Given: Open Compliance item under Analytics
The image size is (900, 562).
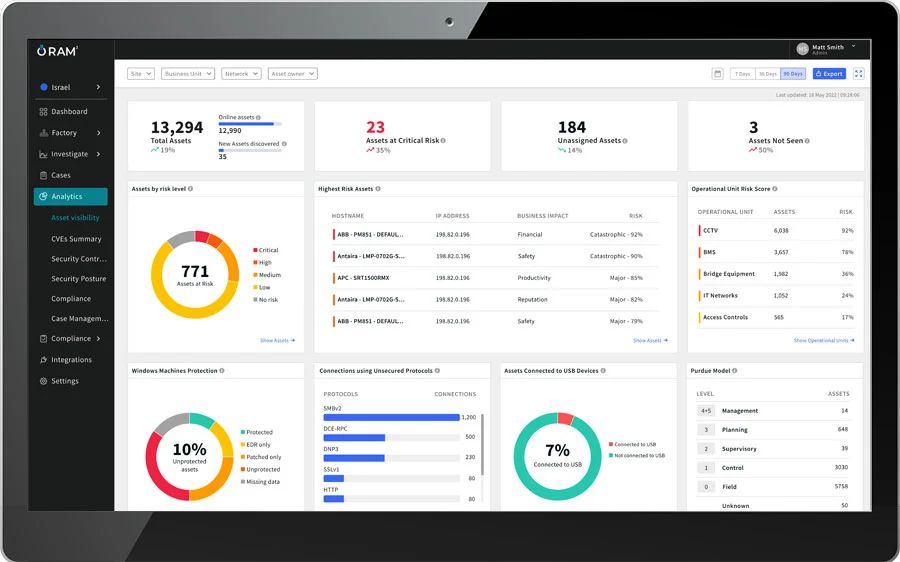Looking at the screenshot, I should (x=71, y=299).
